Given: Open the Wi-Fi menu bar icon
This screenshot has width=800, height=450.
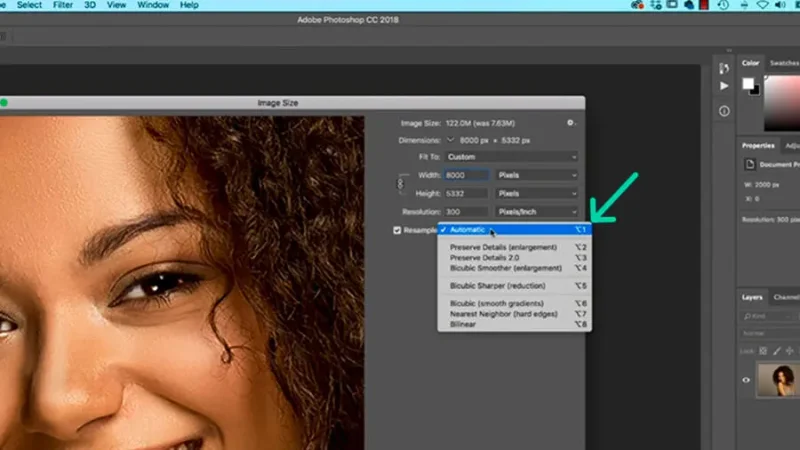Looking at the screenshot, I should [762, 5].
